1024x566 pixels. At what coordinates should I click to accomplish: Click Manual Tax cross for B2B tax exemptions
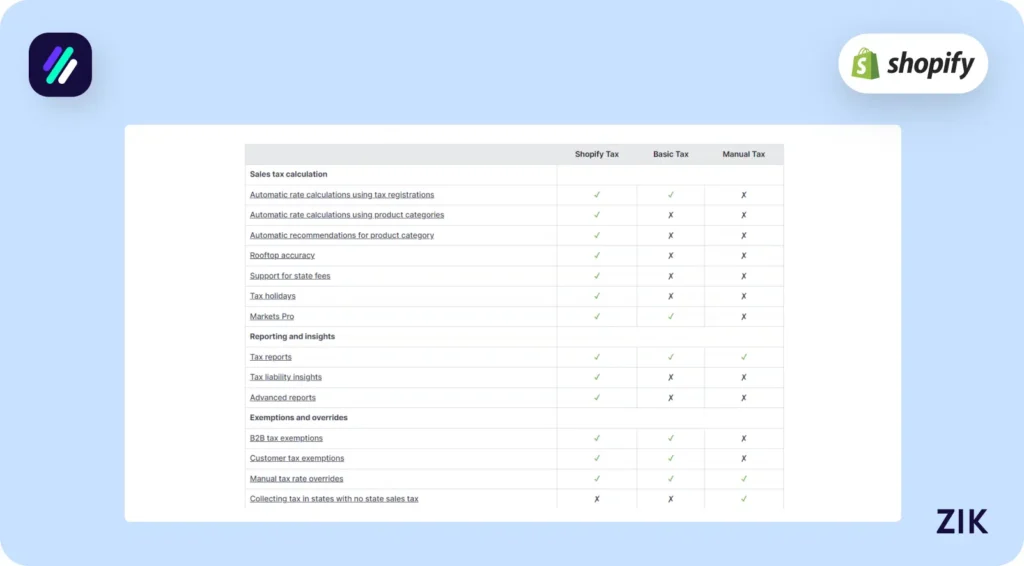click(744, 438)
